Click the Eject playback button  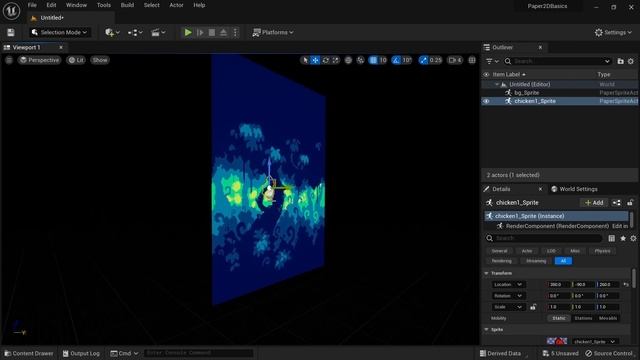point(223,32)
